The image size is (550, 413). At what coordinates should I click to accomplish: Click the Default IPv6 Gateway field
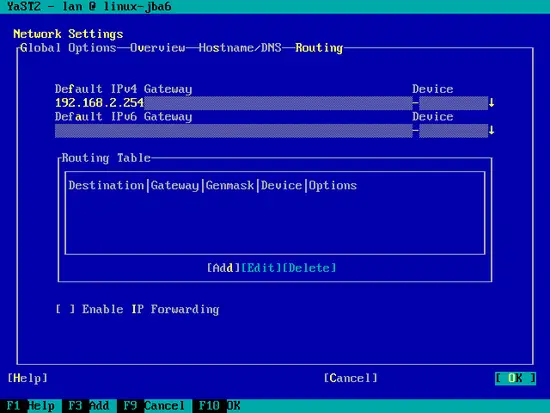[233, 131]
